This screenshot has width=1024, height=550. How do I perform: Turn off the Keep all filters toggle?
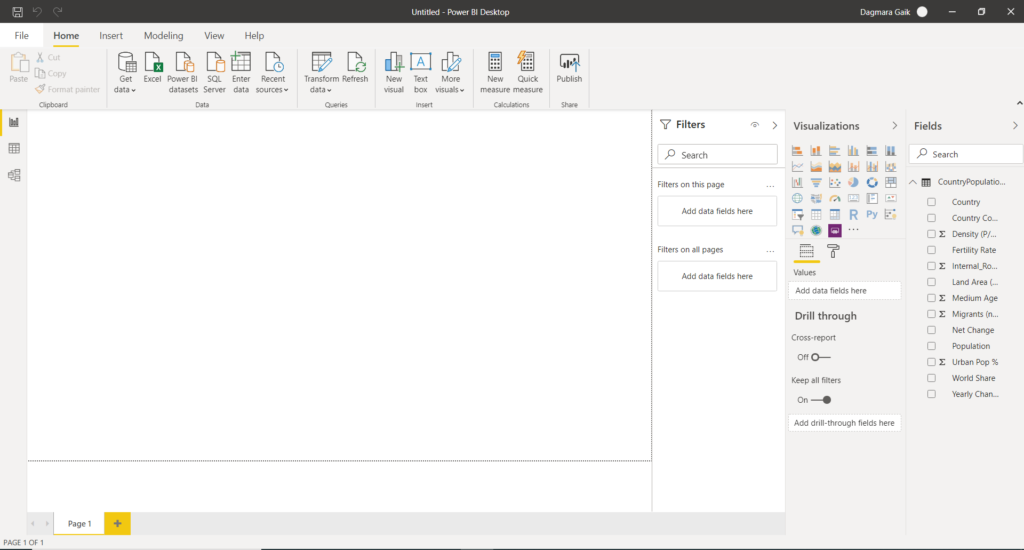coord(821,400)
